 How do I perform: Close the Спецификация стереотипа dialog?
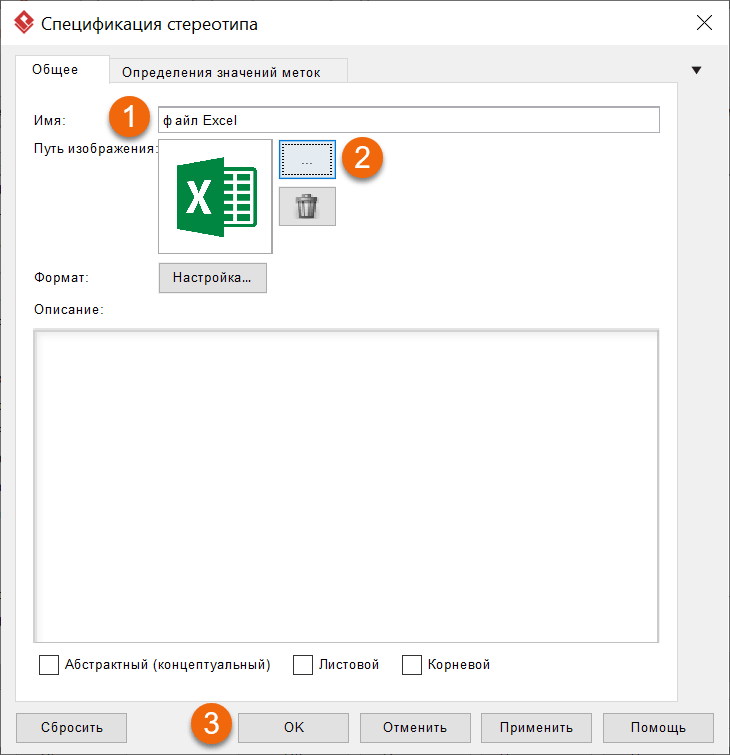[704, 22]
